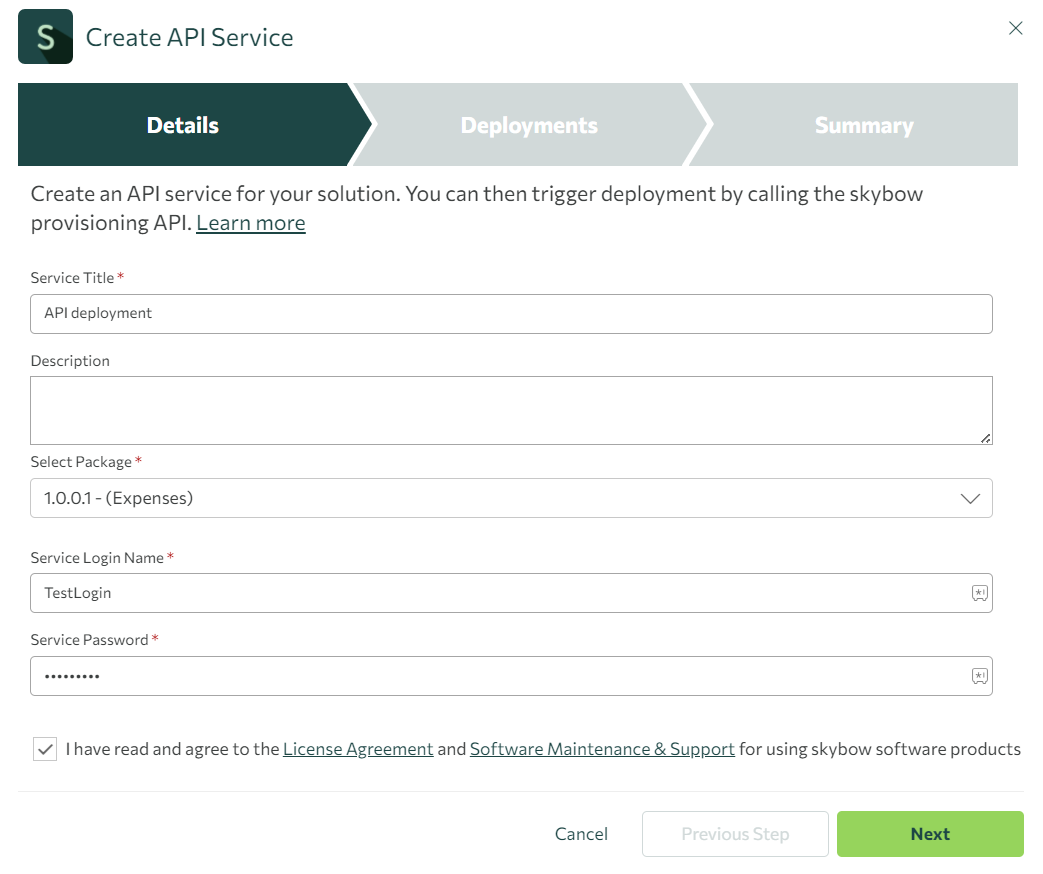Click the skybow logo icon
The width and height of the screenshot is (1043, 874).
coord(45,36)
